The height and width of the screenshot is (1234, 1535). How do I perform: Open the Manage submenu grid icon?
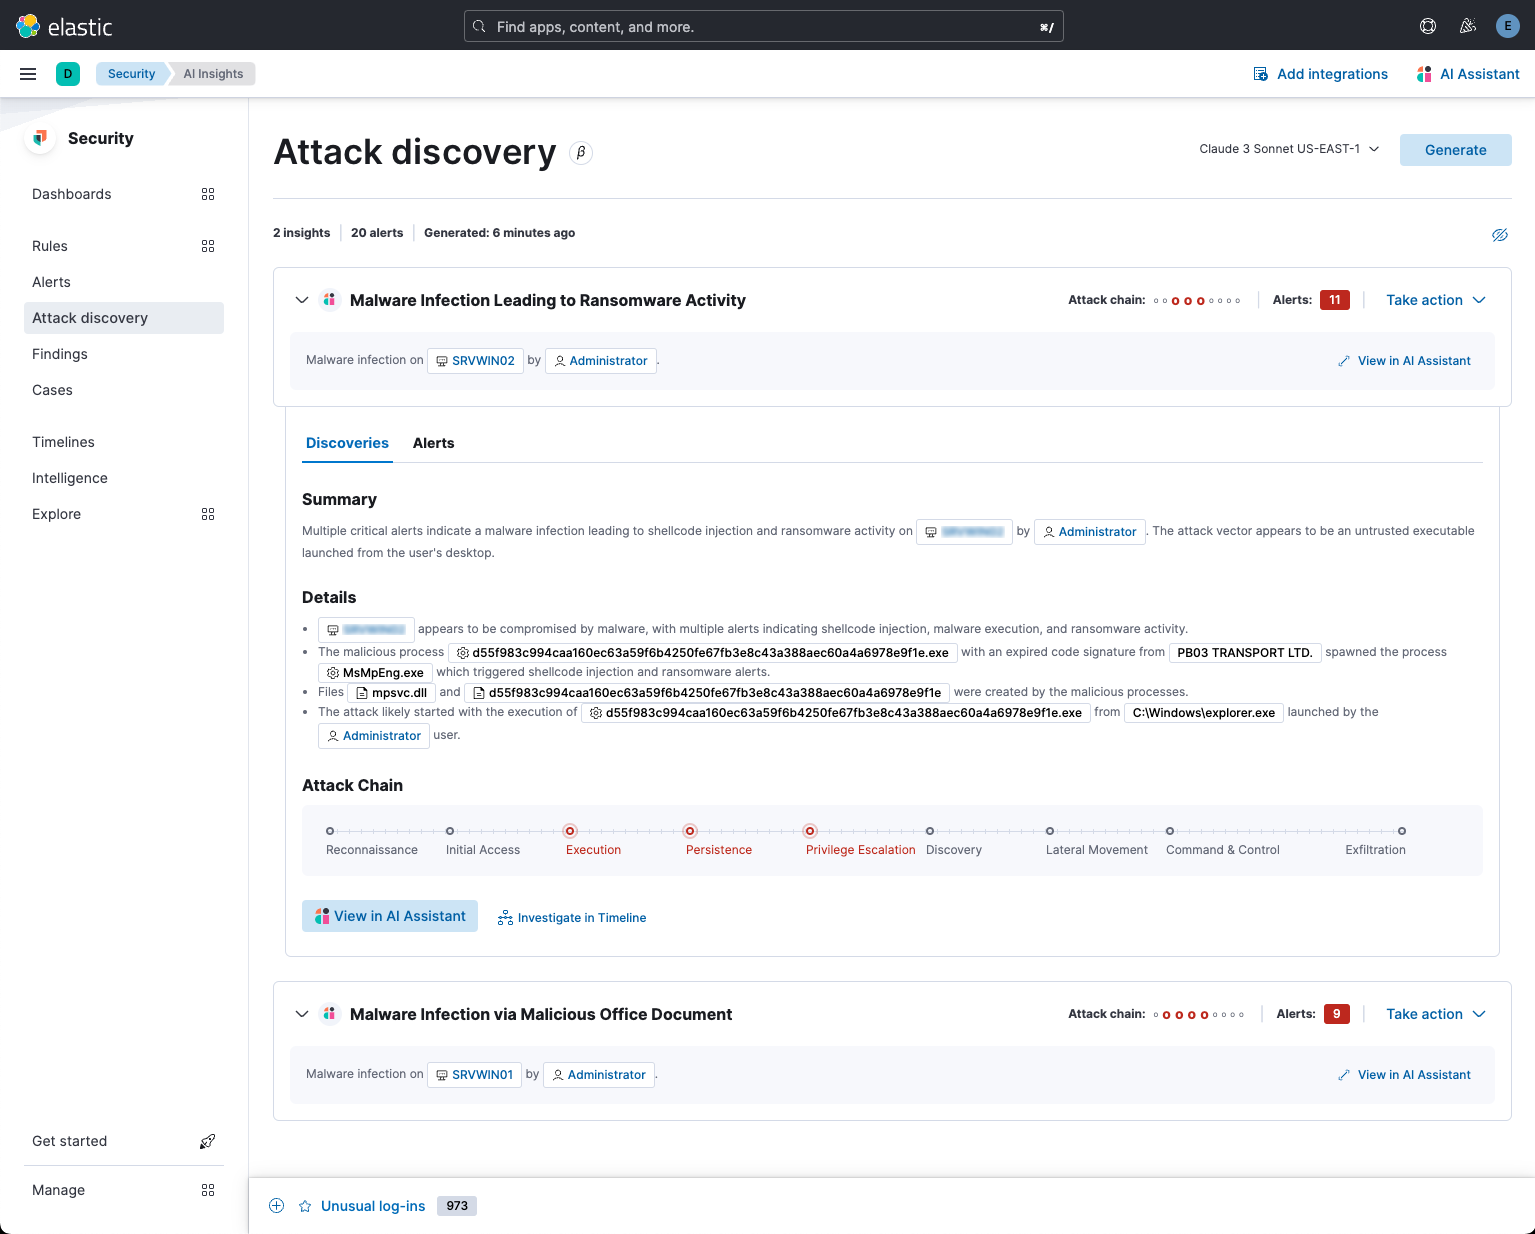208,1190
